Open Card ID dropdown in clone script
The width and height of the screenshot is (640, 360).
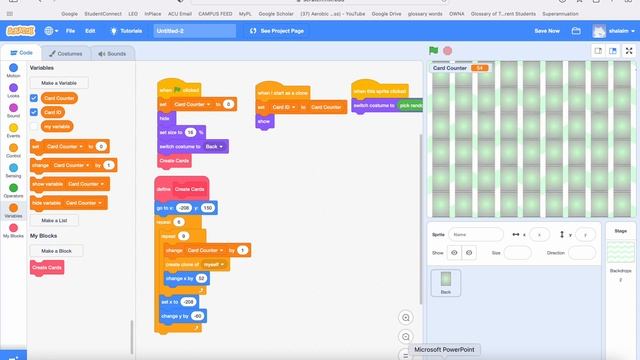point(284,107)
